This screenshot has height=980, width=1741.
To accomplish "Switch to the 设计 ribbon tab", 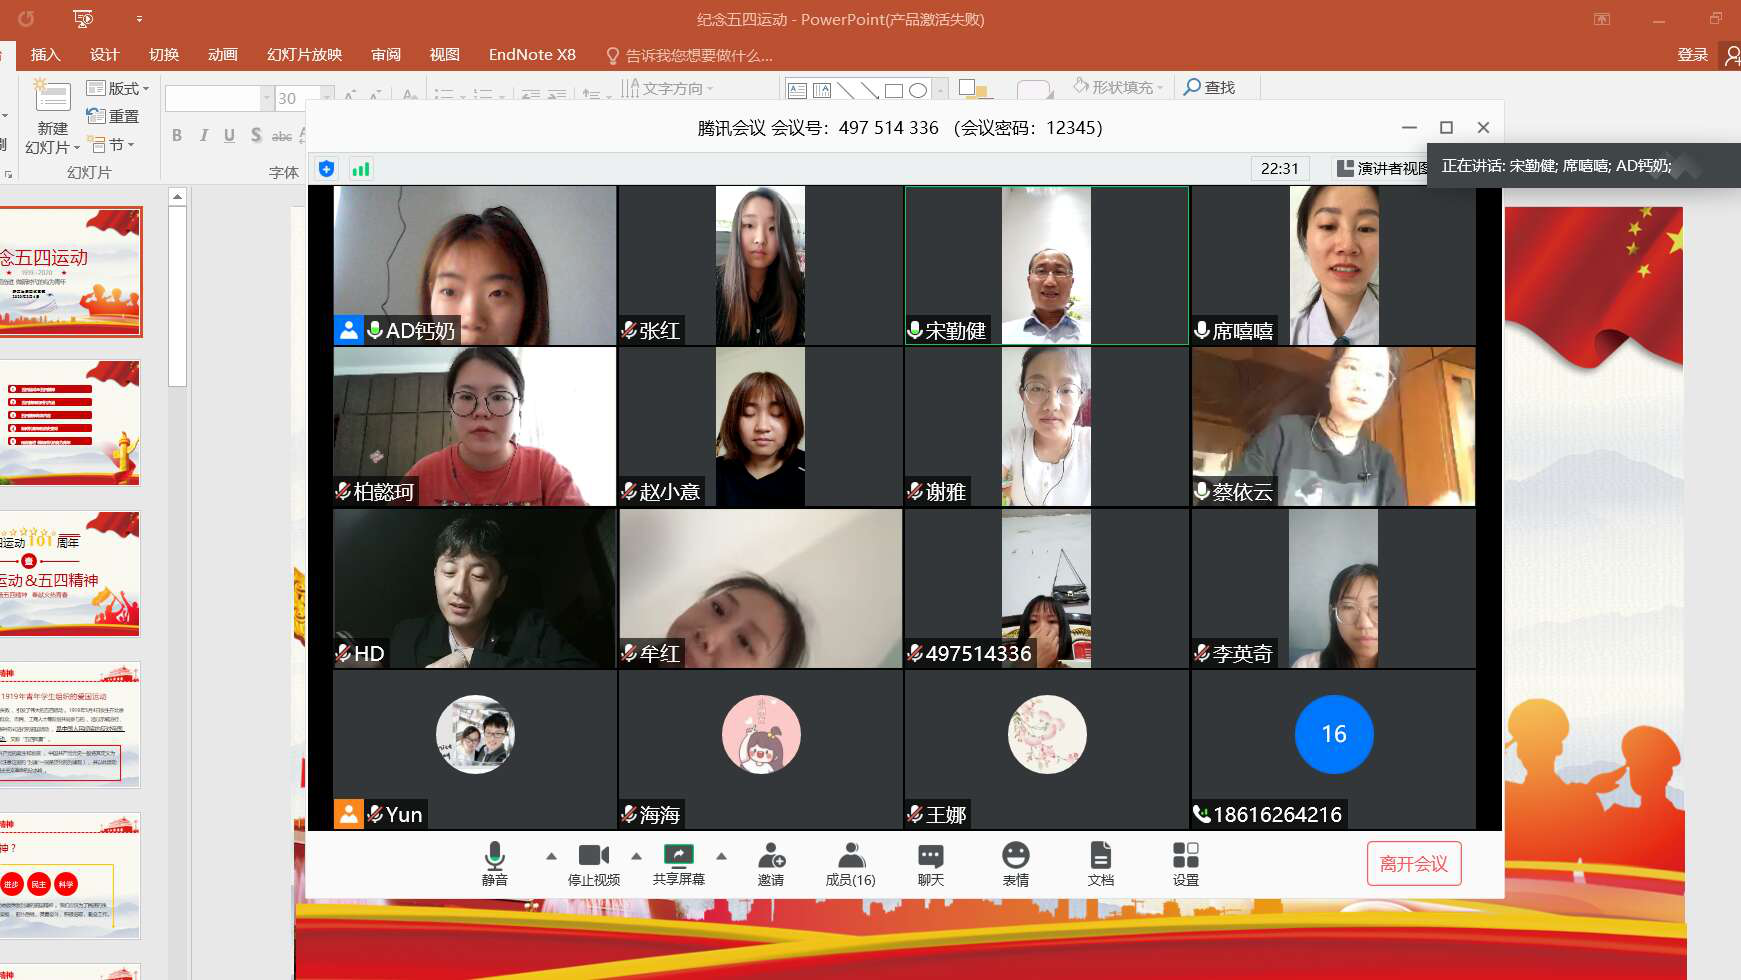I will [x=104, y=54].
